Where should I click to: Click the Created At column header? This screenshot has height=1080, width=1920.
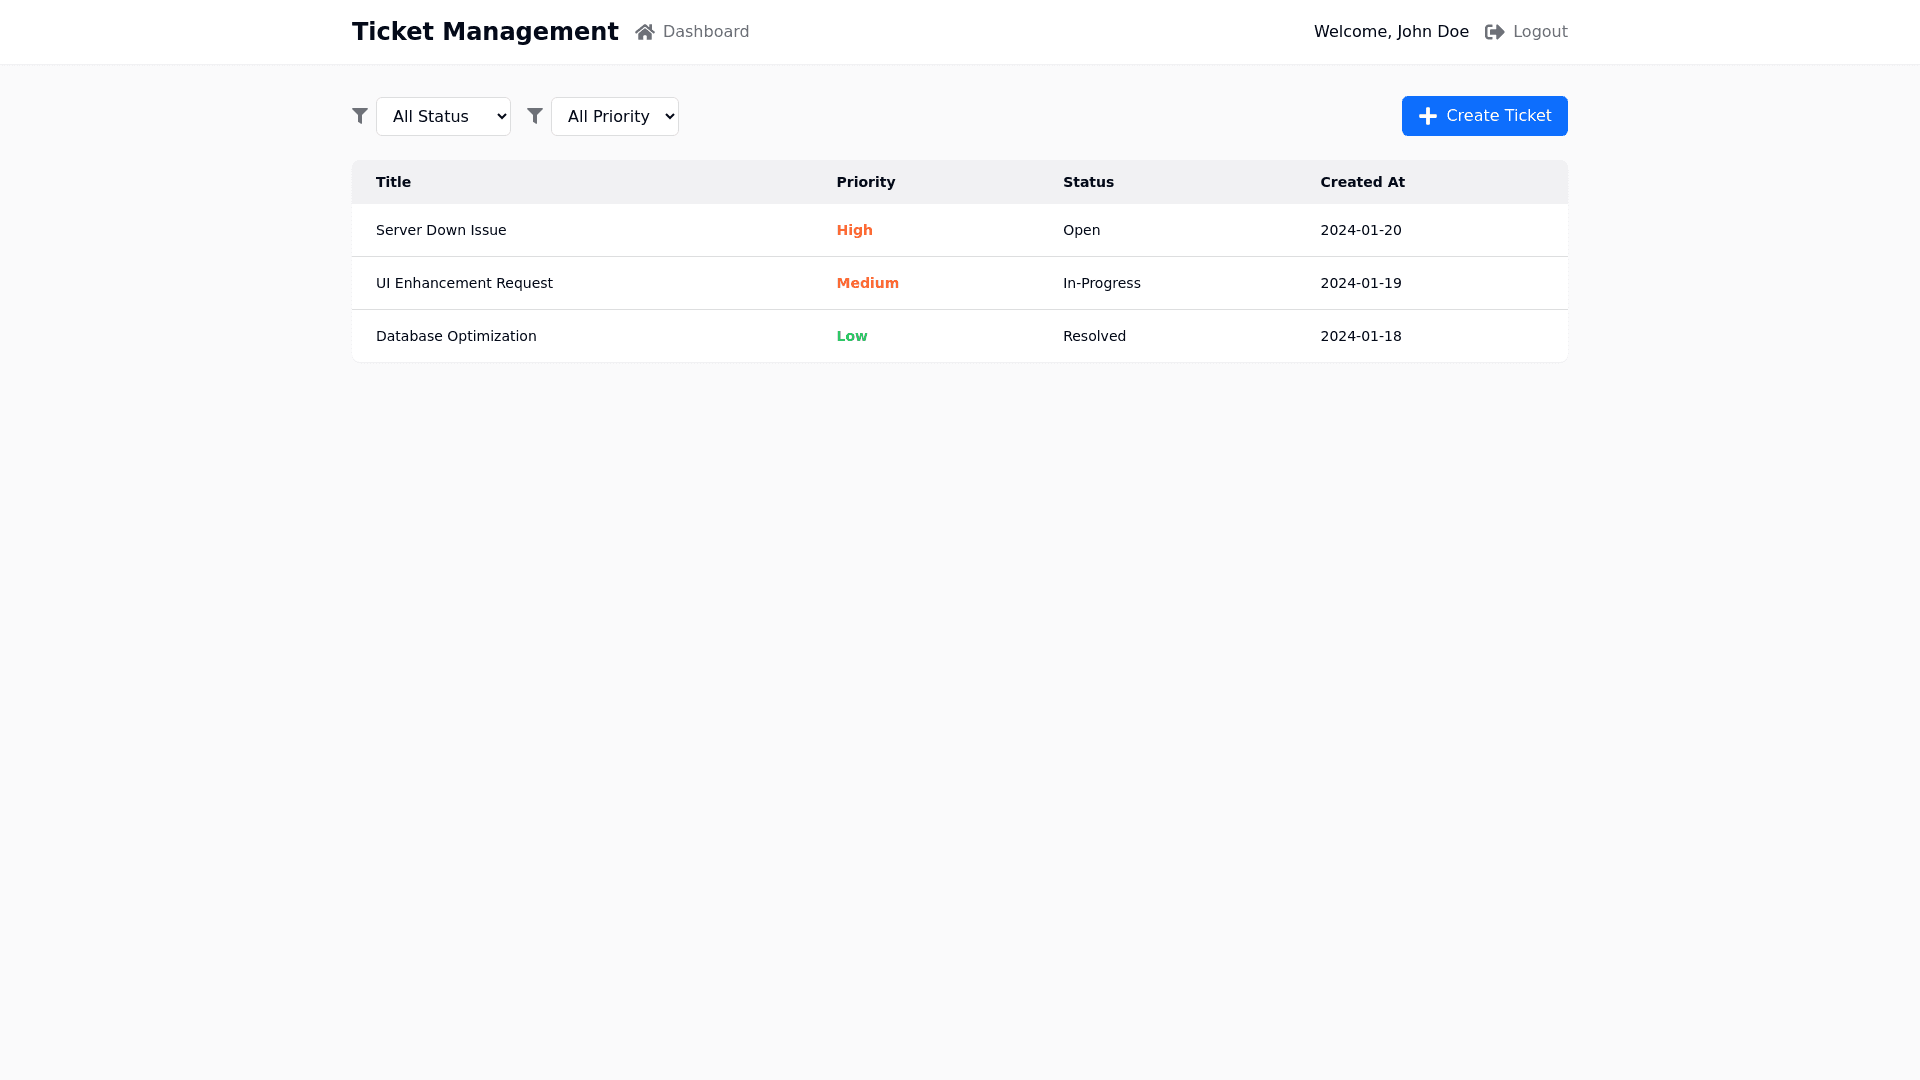(x=1362, y=182)
